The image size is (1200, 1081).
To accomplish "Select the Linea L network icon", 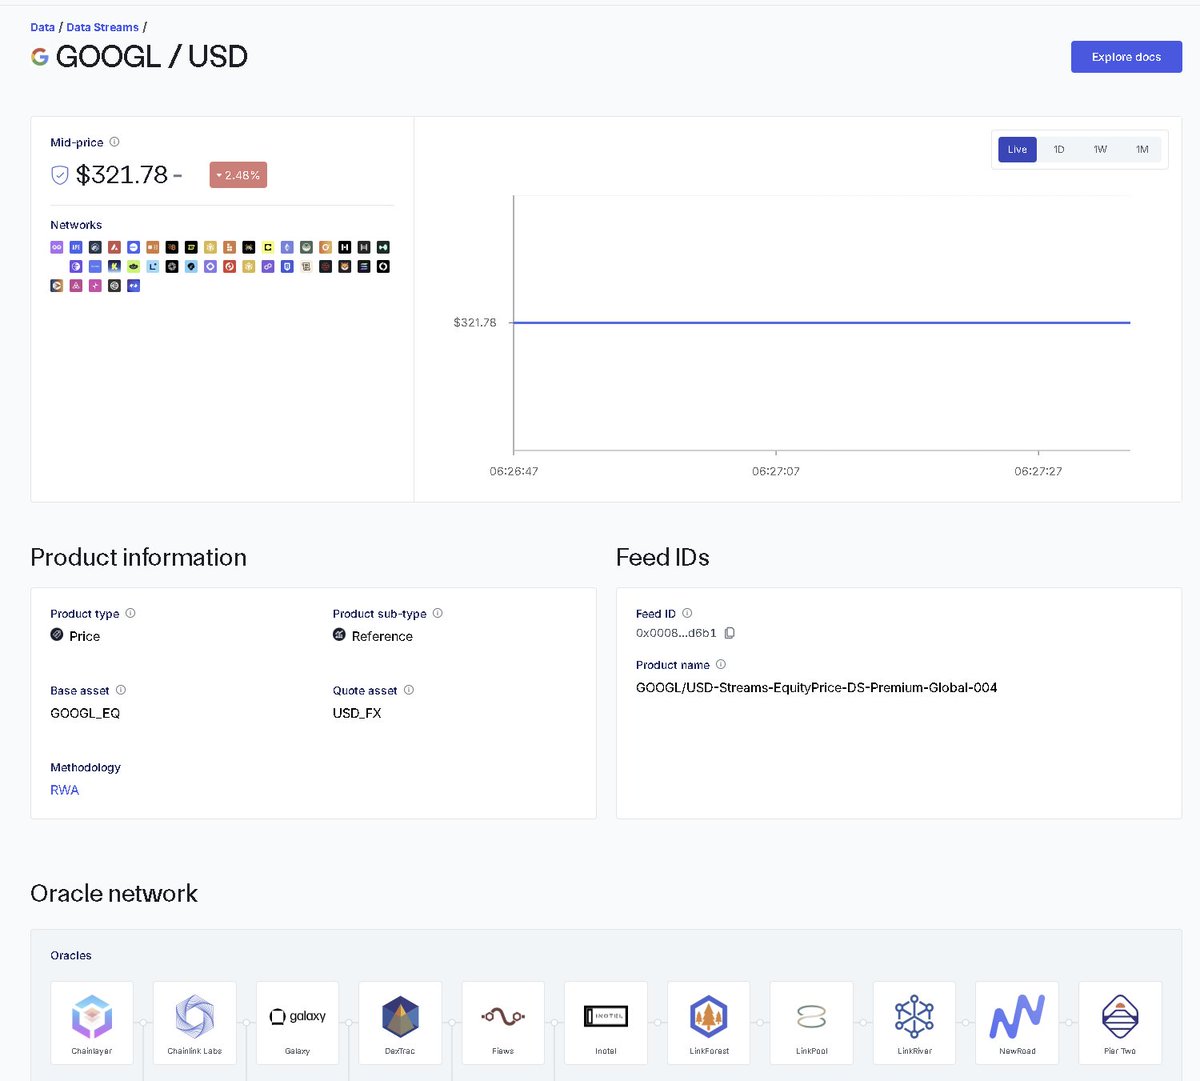I will tap(152, 266).
